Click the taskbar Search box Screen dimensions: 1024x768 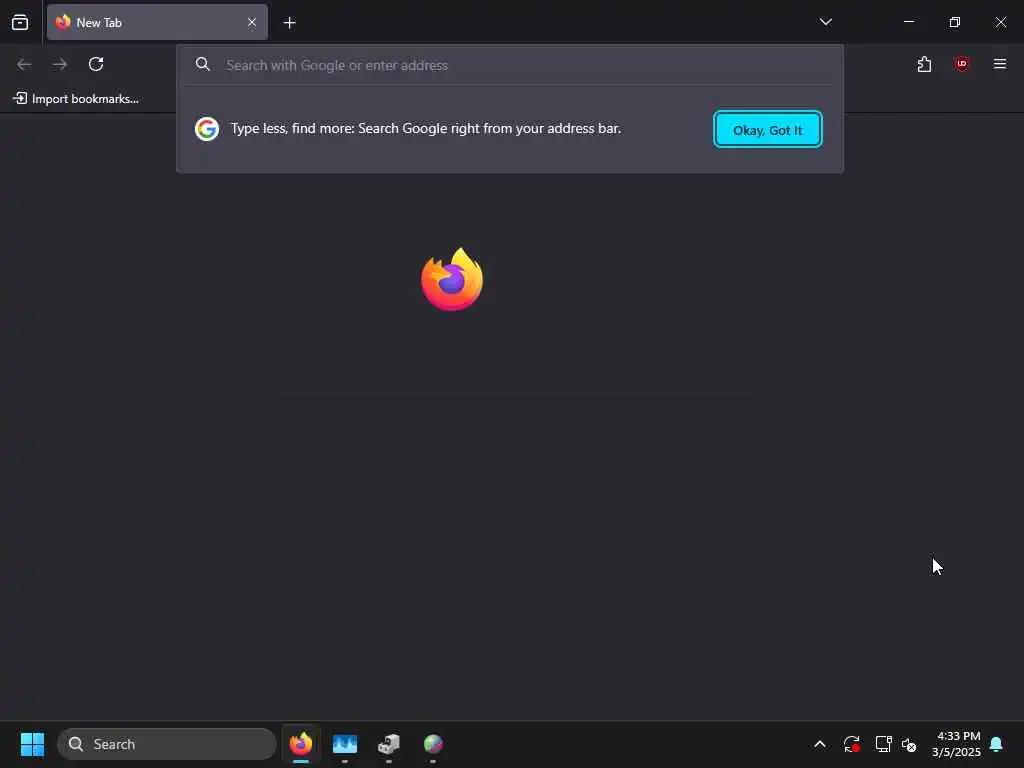[167, 744]
